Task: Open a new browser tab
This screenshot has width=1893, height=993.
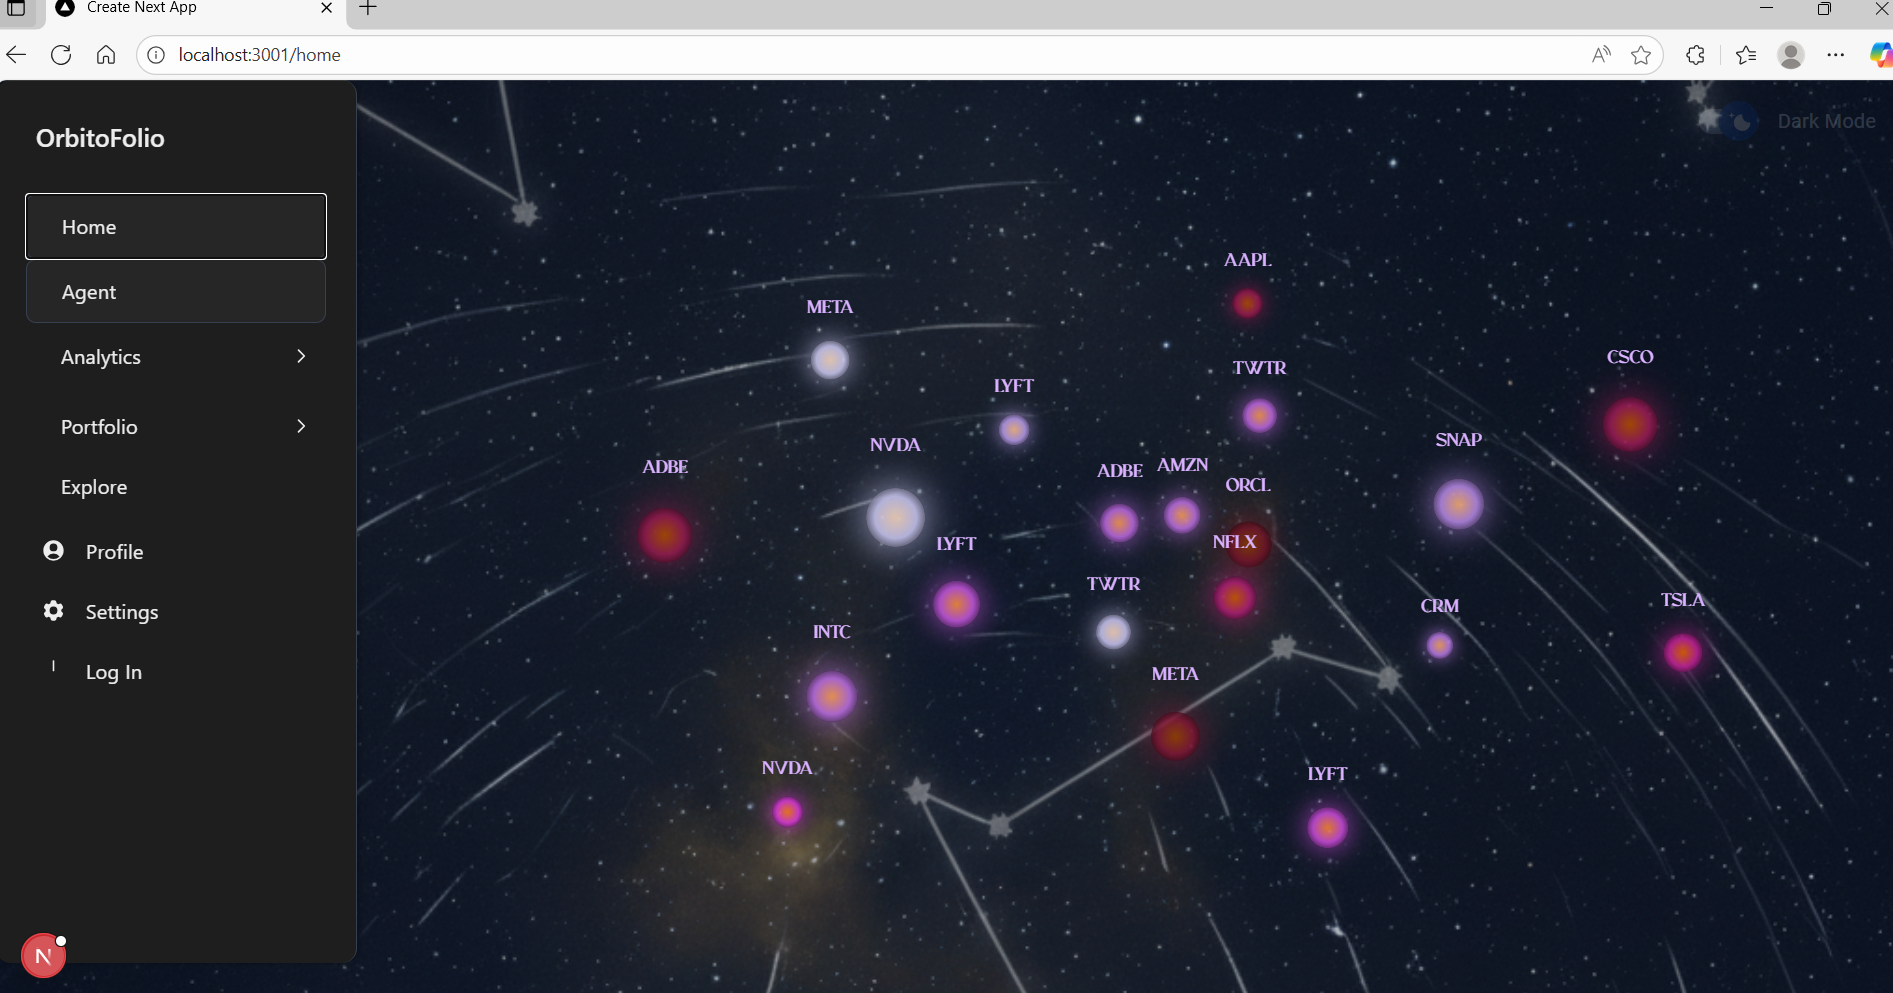Action: click(x=368, y=9)
